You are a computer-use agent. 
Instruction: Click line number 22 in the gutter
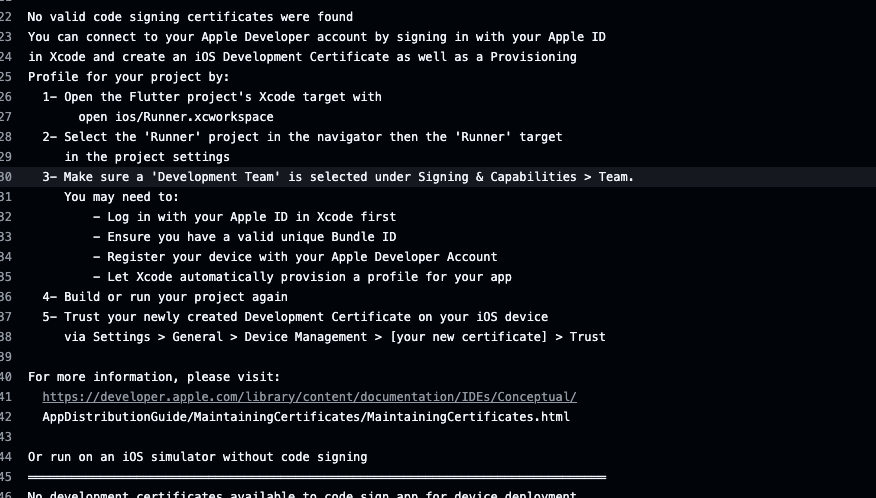[x=6, y=17]
